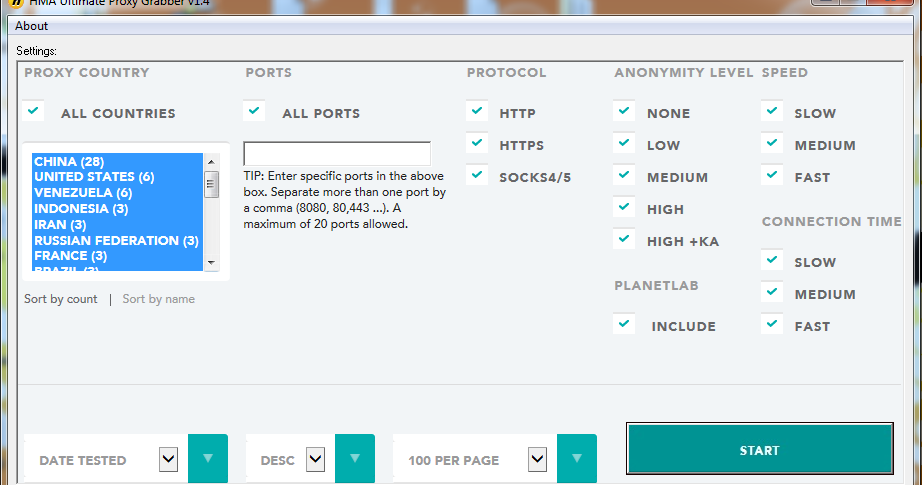Toggle the All Ports checkbox
The height and width of the screenshot is (485, 922).
click(255, 111)
